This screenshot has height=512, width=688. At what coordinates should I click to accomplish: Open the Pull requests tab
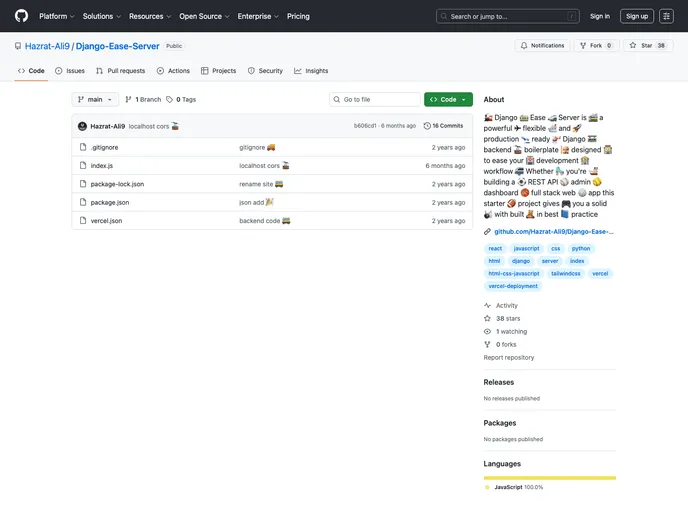[x=121, y=71]
